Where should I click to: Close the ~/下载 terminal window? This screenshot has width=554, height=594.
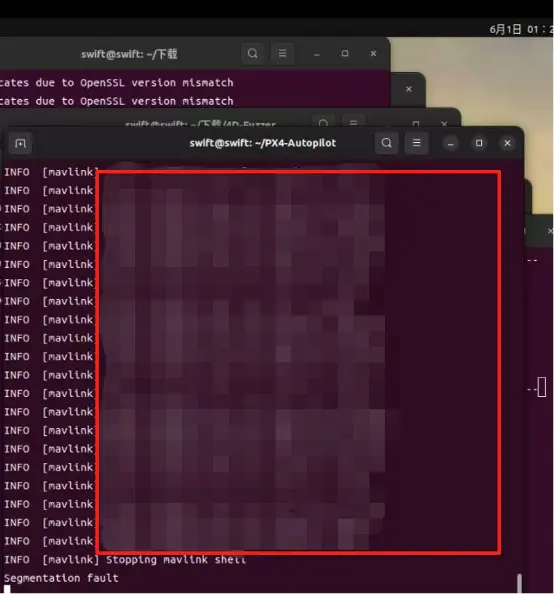pos(373,53)
